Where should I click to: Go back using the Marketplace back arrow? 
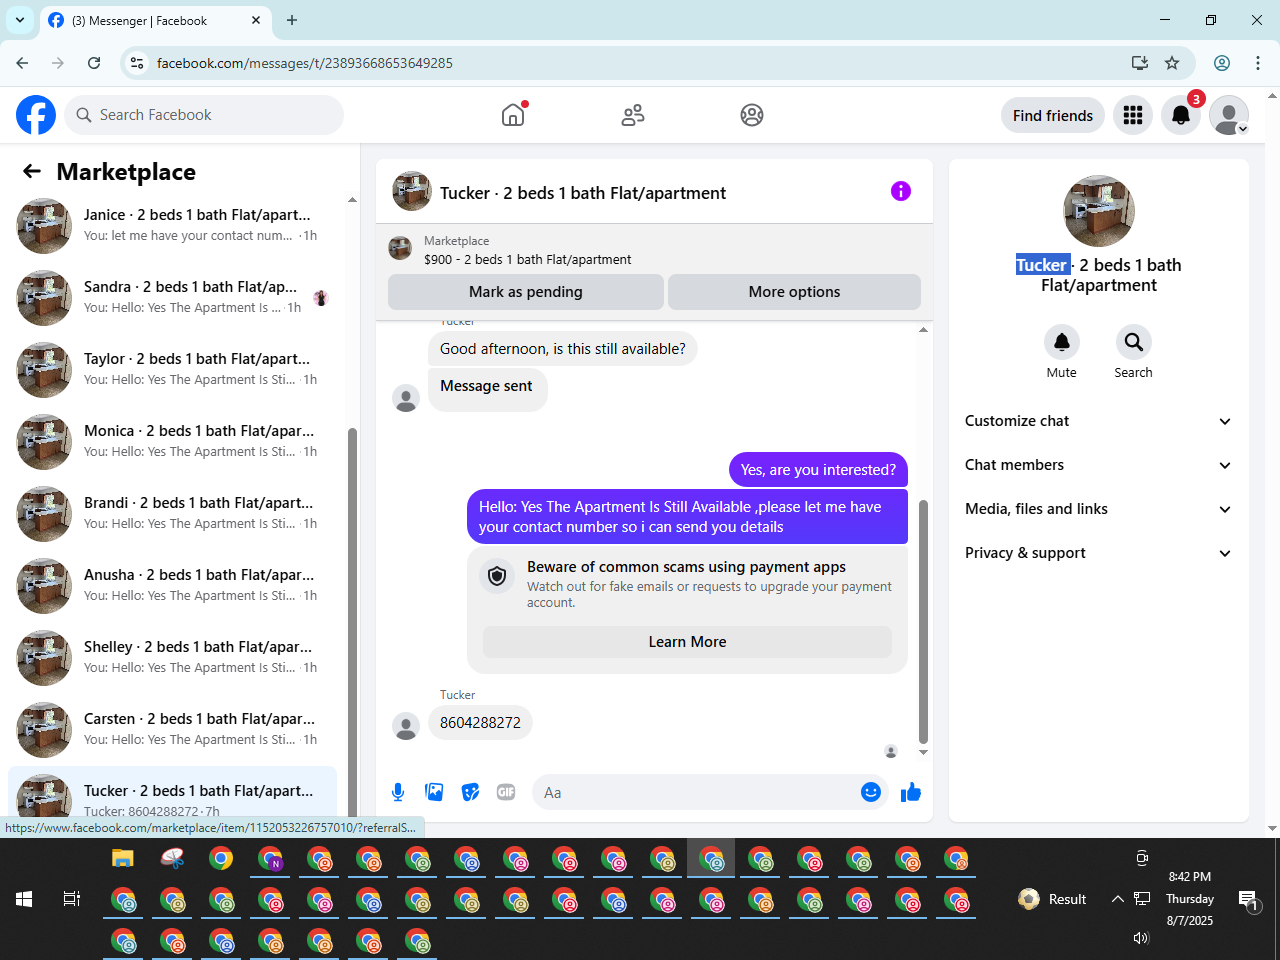32,172
